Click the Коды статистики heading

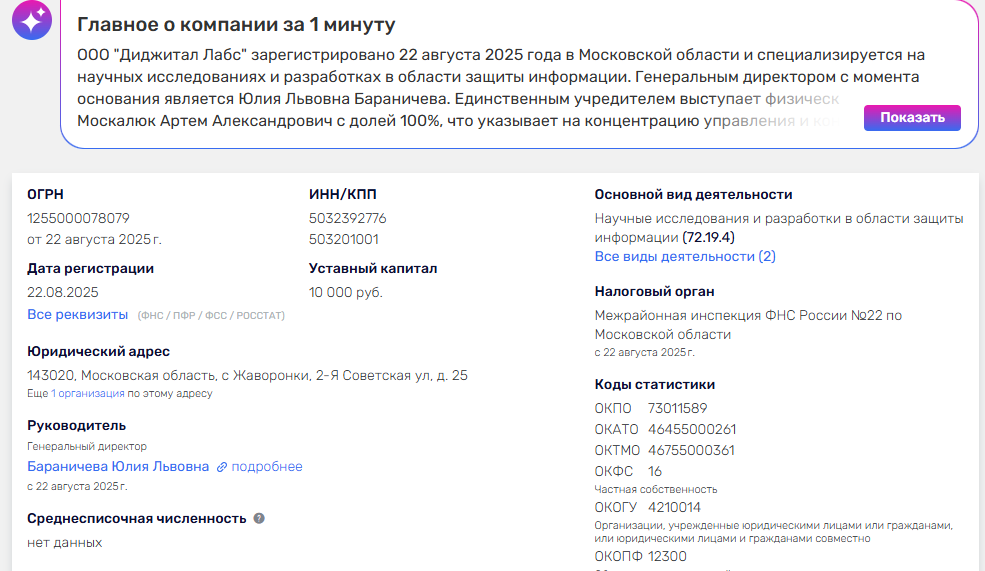pyautogui.click(x=655, y=384)
